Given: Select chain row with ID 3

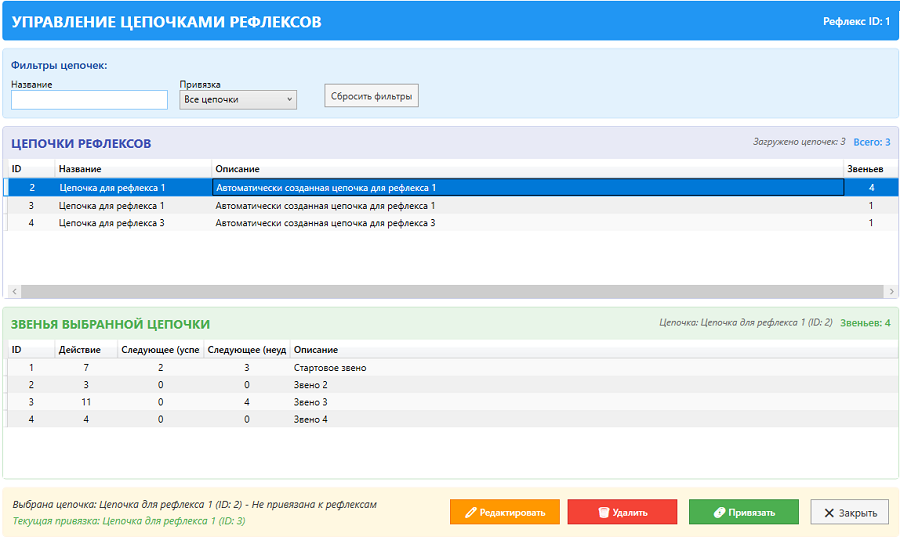Looking at the screenshot, I should point(300,205).
